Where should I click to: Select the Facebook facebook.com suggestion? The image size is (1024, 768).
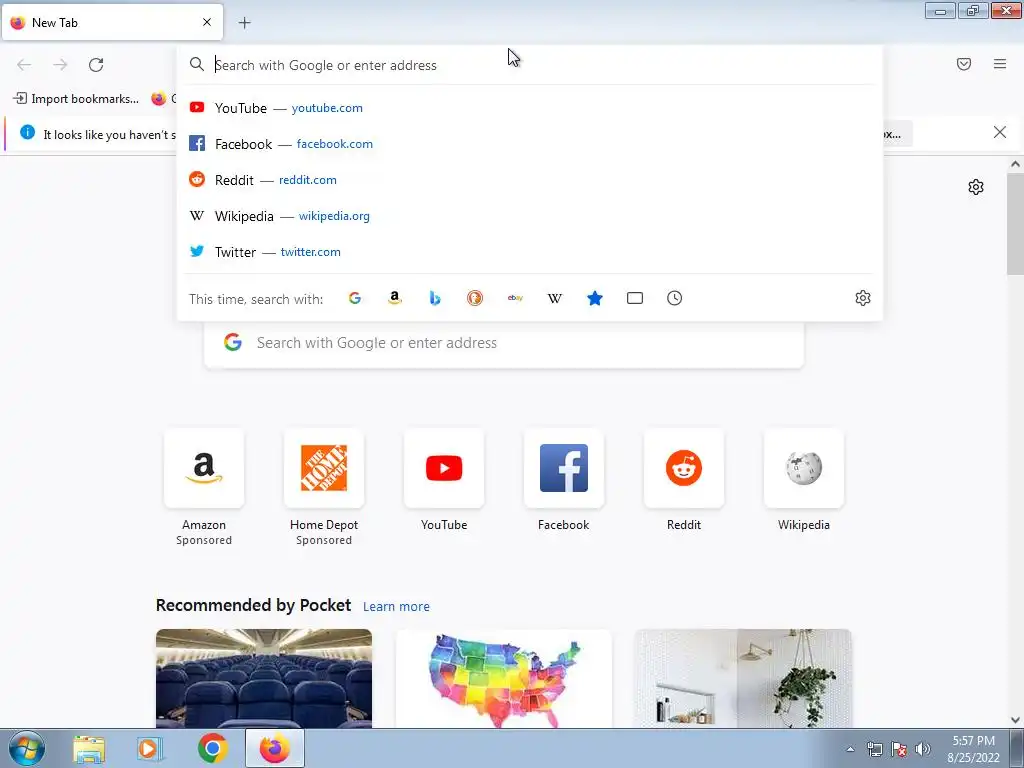coord(530,144)
